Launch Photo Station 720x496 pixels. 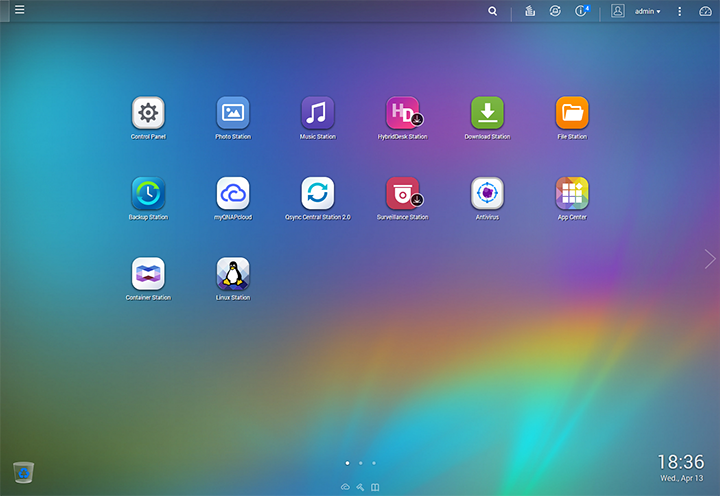233,113
